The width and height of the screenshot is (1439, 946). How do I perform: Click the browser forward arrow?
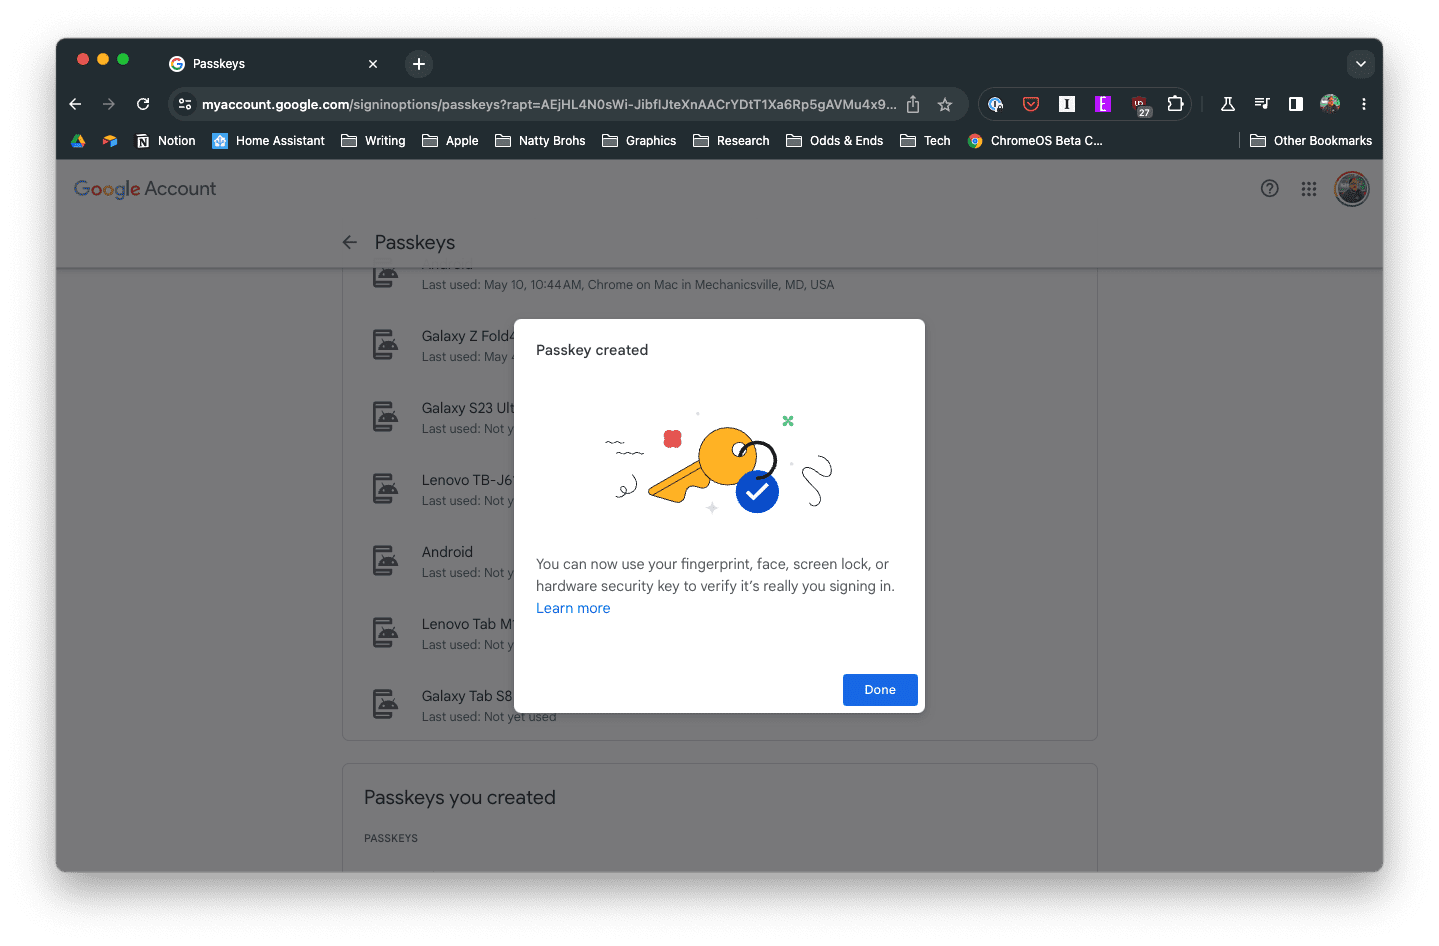109,104
